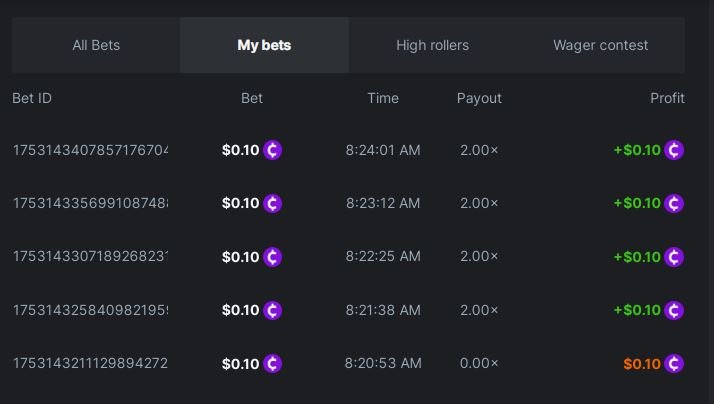The height and width of the screenshot is (404, 714).
Task: Open bet ID starting with 17531432584
Action: [x=90, y=310]
